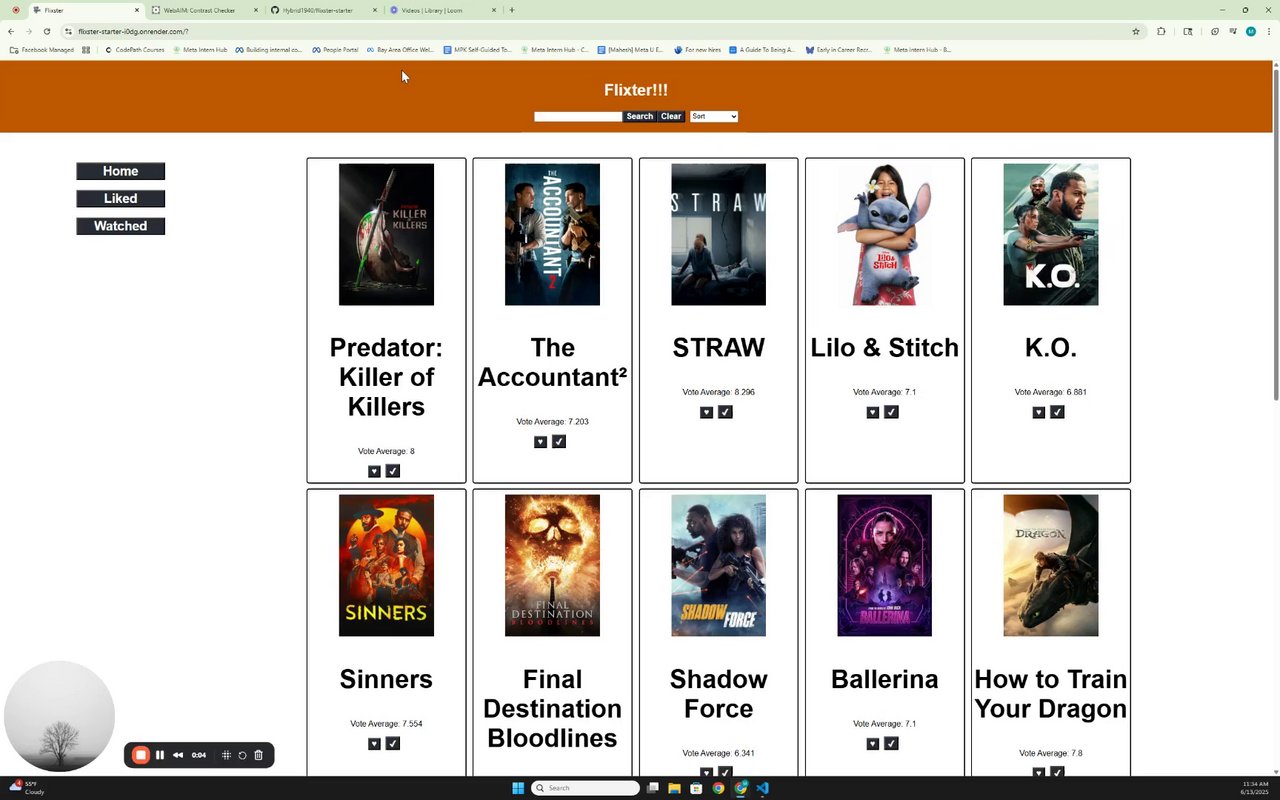Open the weather widget on taskbar

[26, 788]
